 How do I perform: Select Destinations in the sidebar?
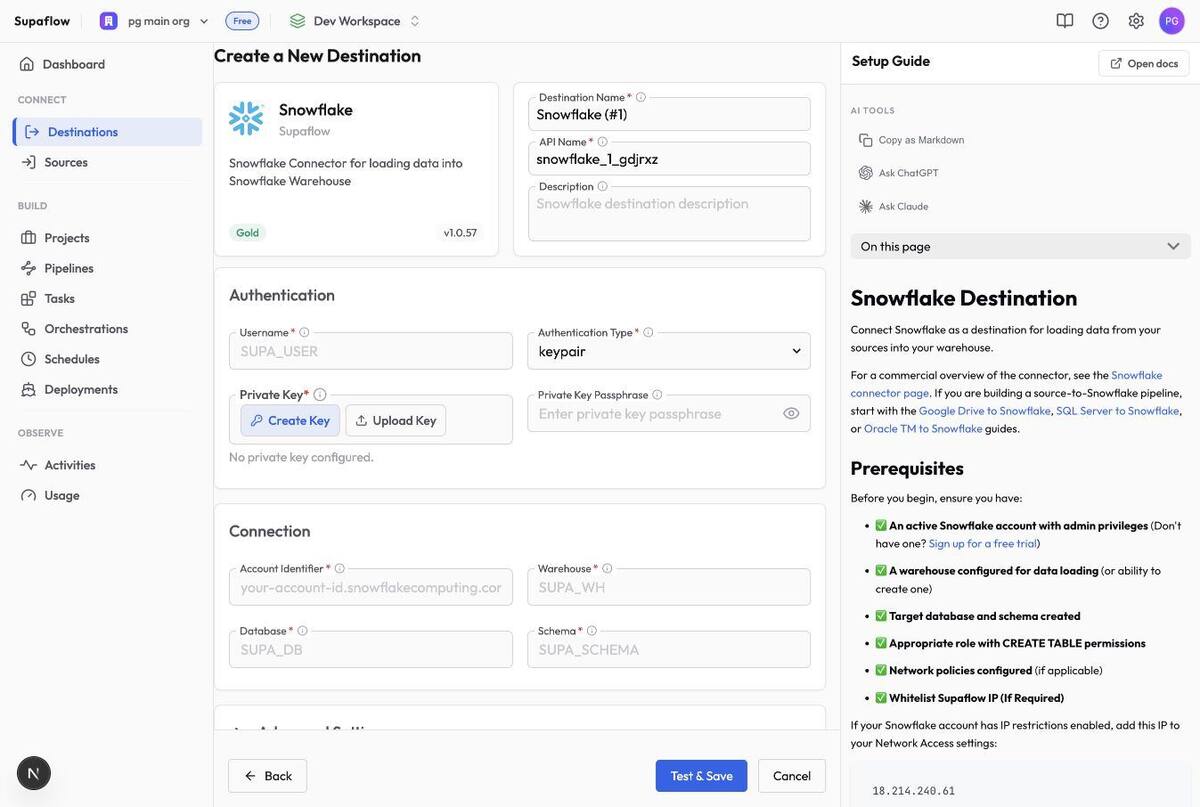click(107, 132)
